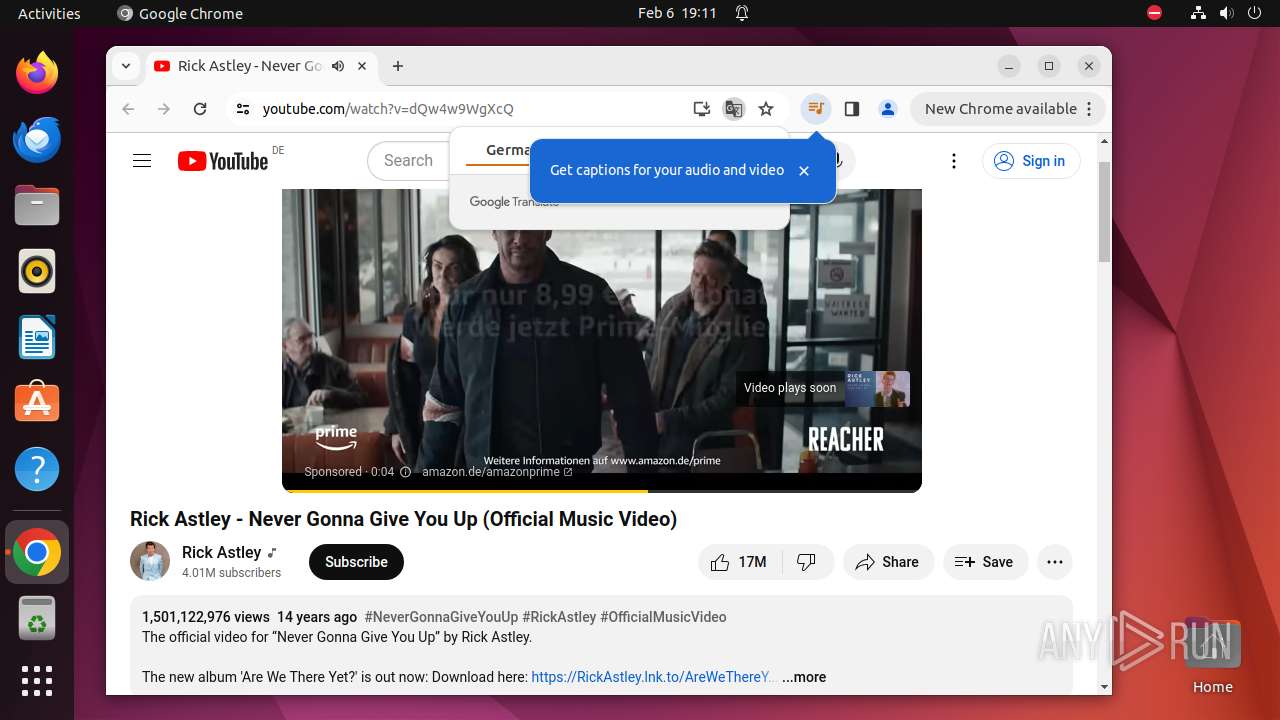
Task: Open the Files manager in the dock
Action: (37, 205)
